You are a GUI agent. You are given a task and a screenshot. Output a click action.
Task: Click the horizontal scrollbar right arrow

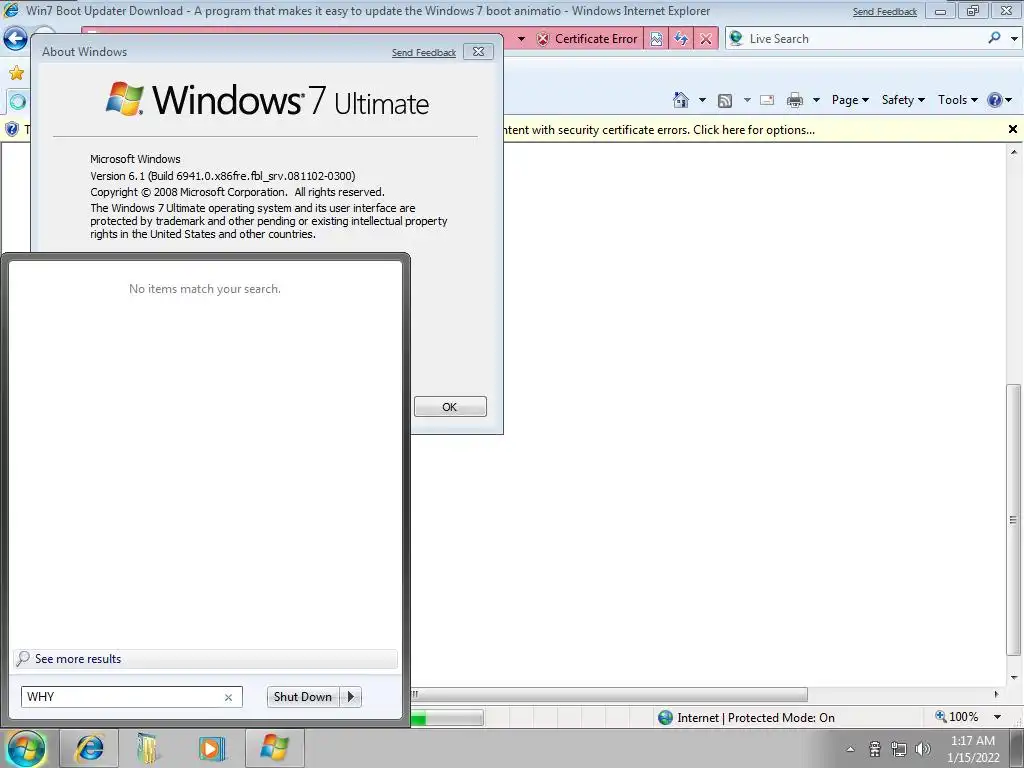tap(997, 694)
